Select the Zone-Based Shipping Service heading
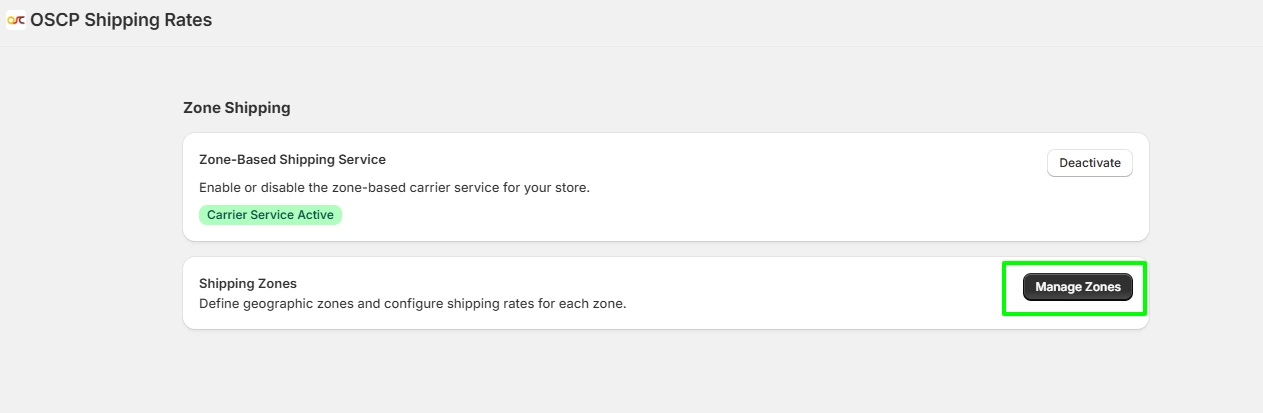Image resolution: width=1263 pixels, height=413 pixels. point(292,159)
